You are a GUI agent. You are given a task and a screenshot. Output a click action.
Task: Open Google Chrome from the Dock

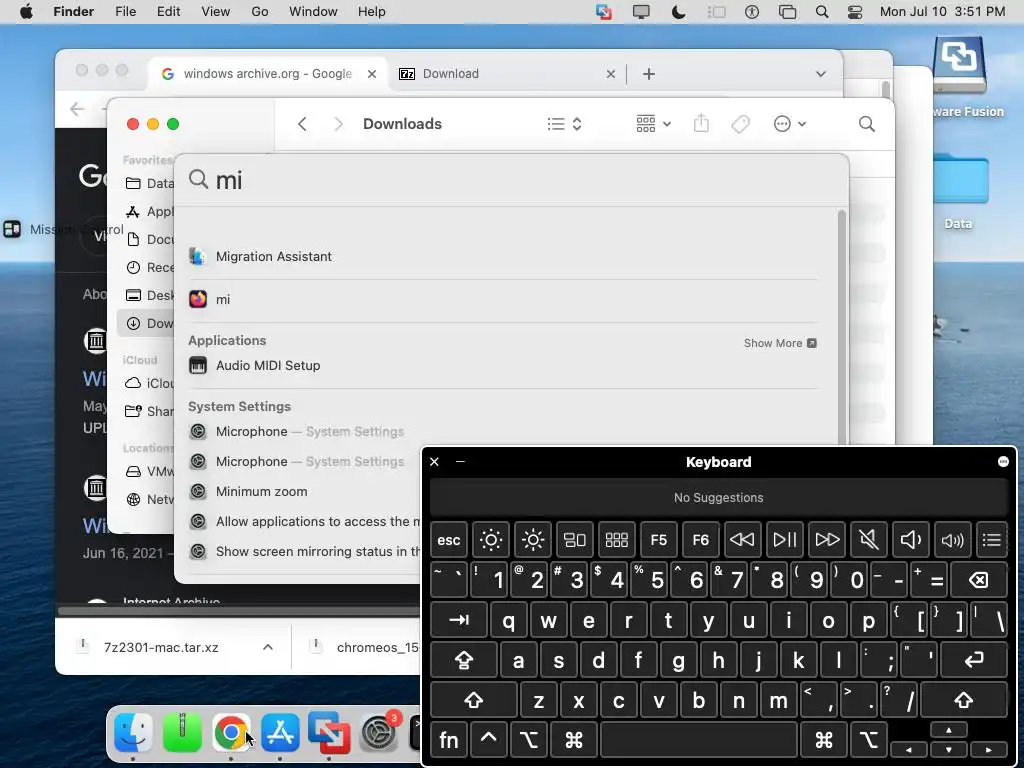[x=231, y=733]
